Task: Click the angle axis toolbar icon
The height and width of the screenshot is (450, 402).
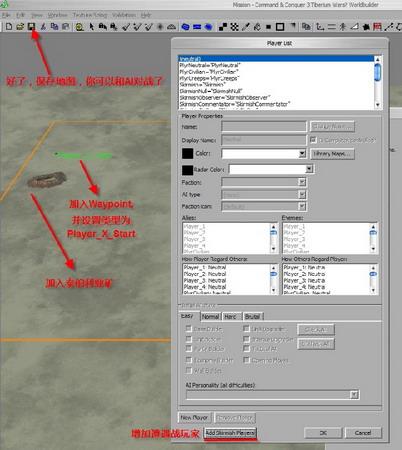Action: coord(320,27)
